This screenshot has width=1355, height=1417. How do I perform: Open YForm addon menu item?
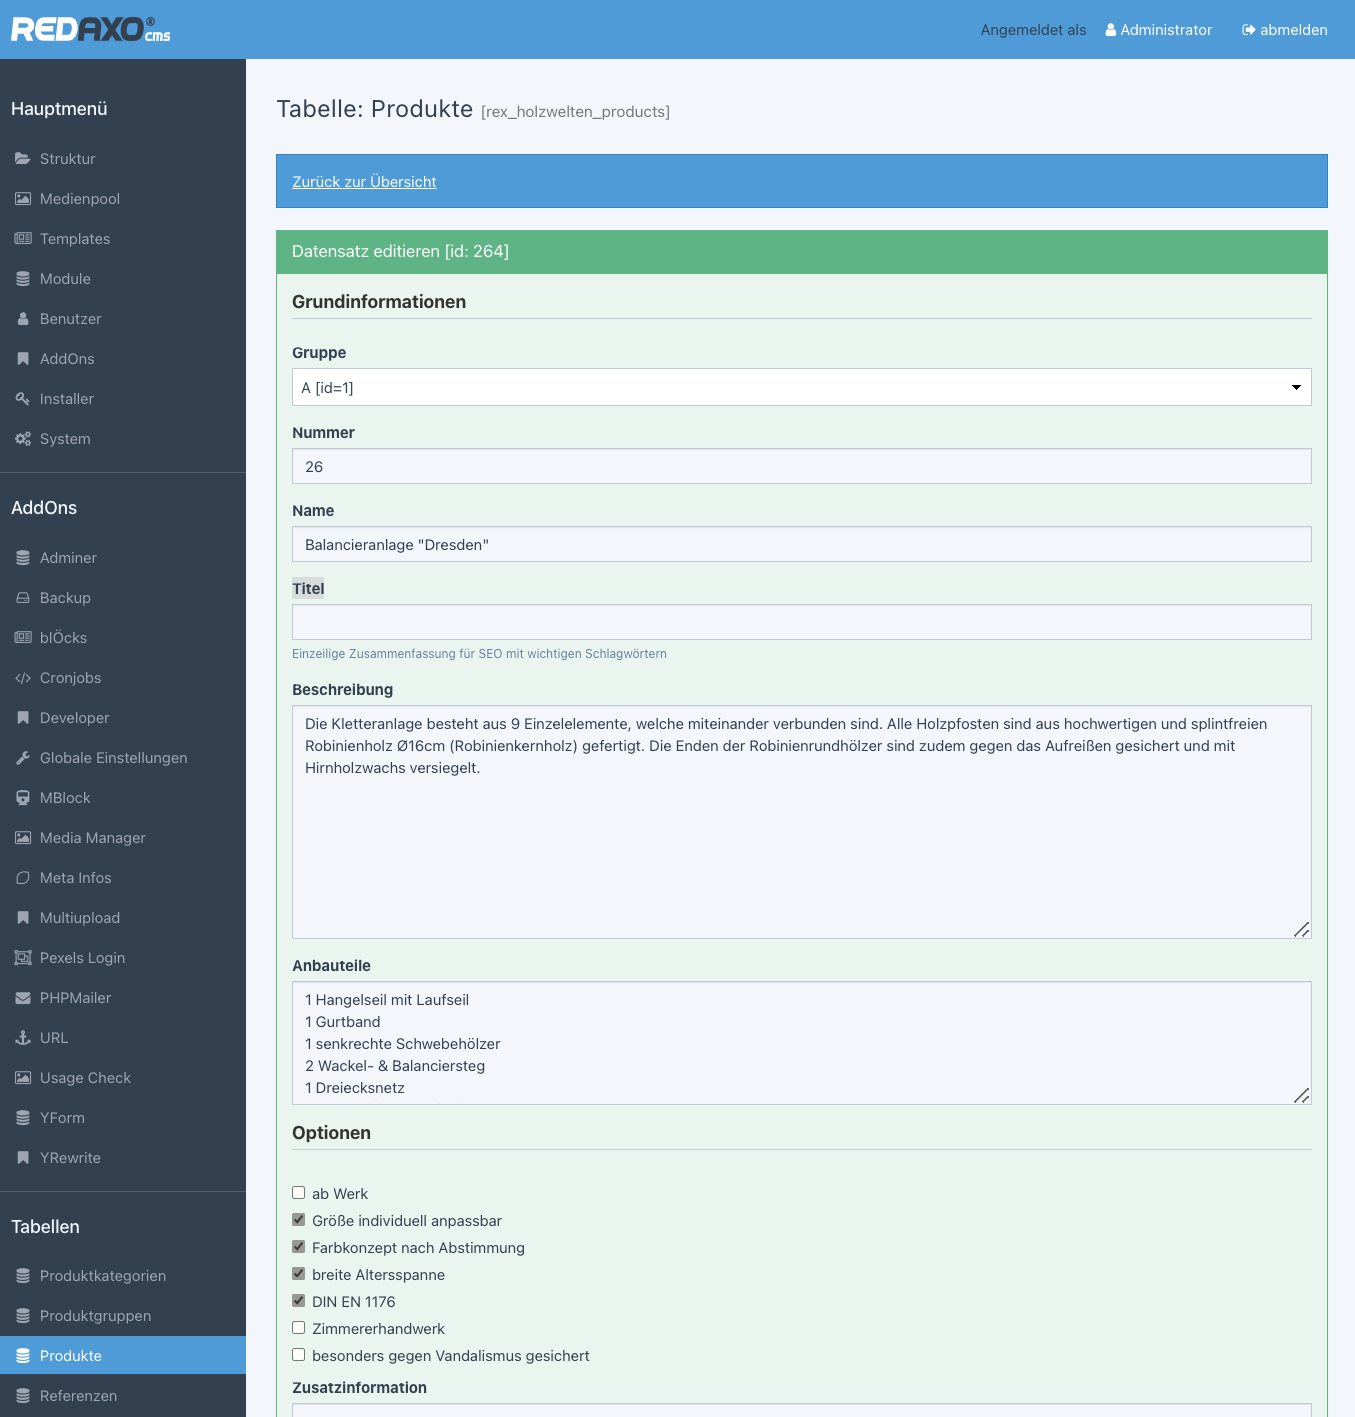tap(62, 1118)
